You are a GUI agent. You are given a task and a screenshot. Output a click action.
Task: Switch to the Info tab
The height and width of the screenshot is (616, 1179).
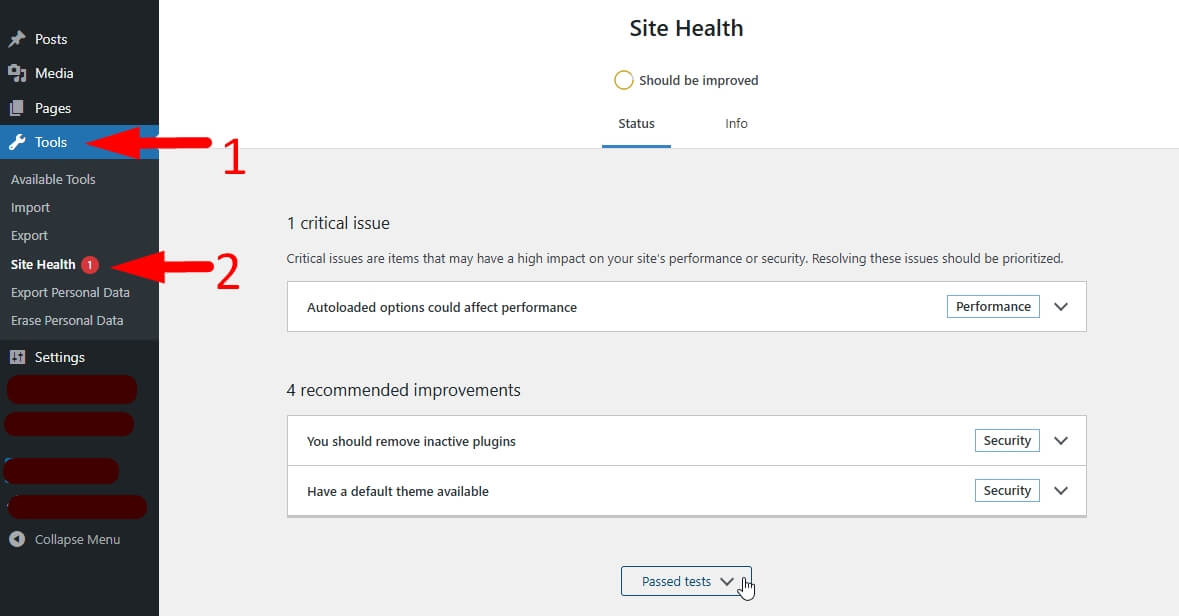(x=736, y=123)
